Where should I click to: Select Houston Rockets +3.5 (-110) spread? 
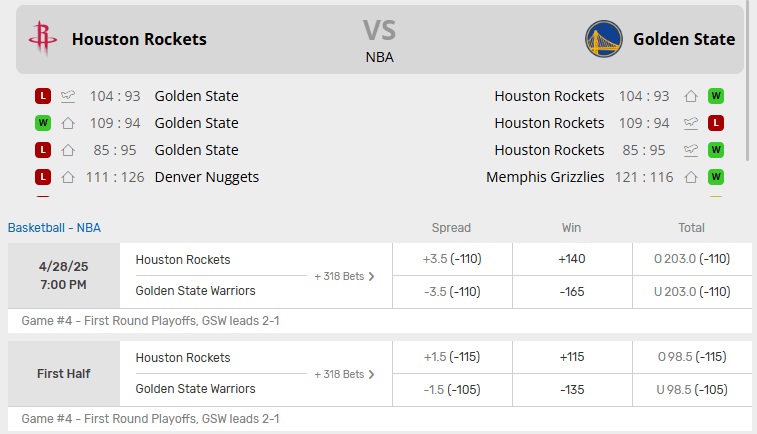(x=452, y=259)
